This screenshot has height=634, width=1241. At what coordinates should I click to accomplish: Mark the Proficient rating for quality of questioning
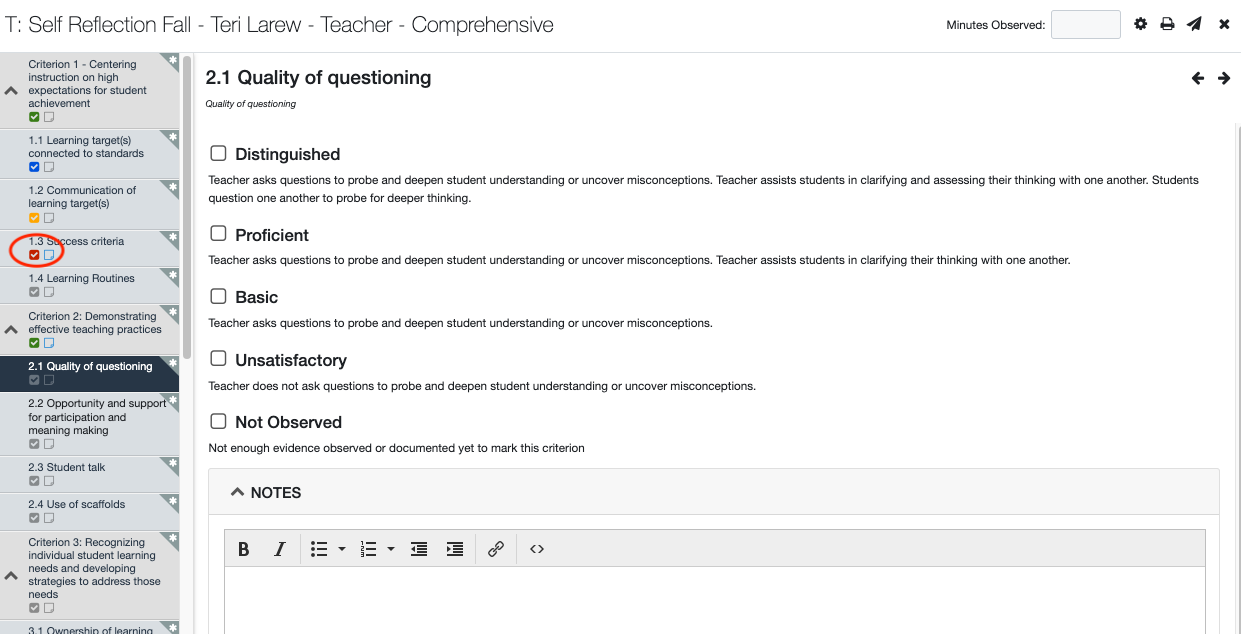218,234
